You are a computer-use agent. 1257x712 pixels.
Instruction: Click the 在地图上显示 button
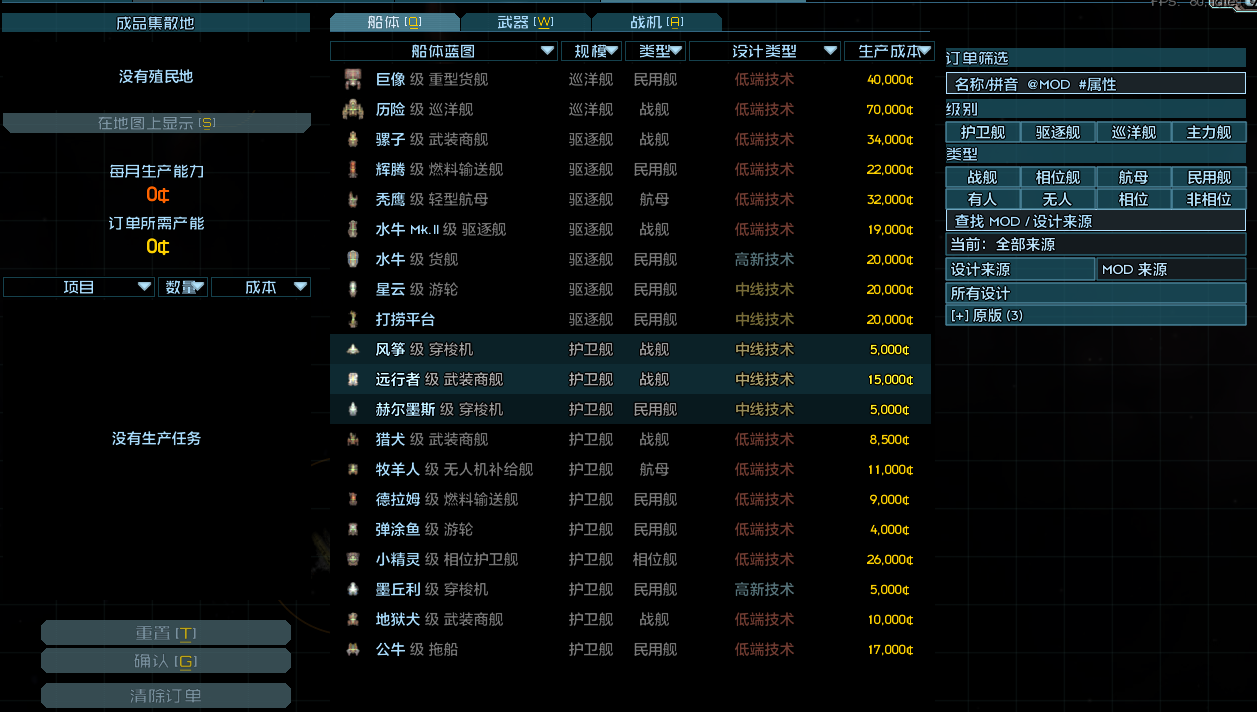(157, 123)
